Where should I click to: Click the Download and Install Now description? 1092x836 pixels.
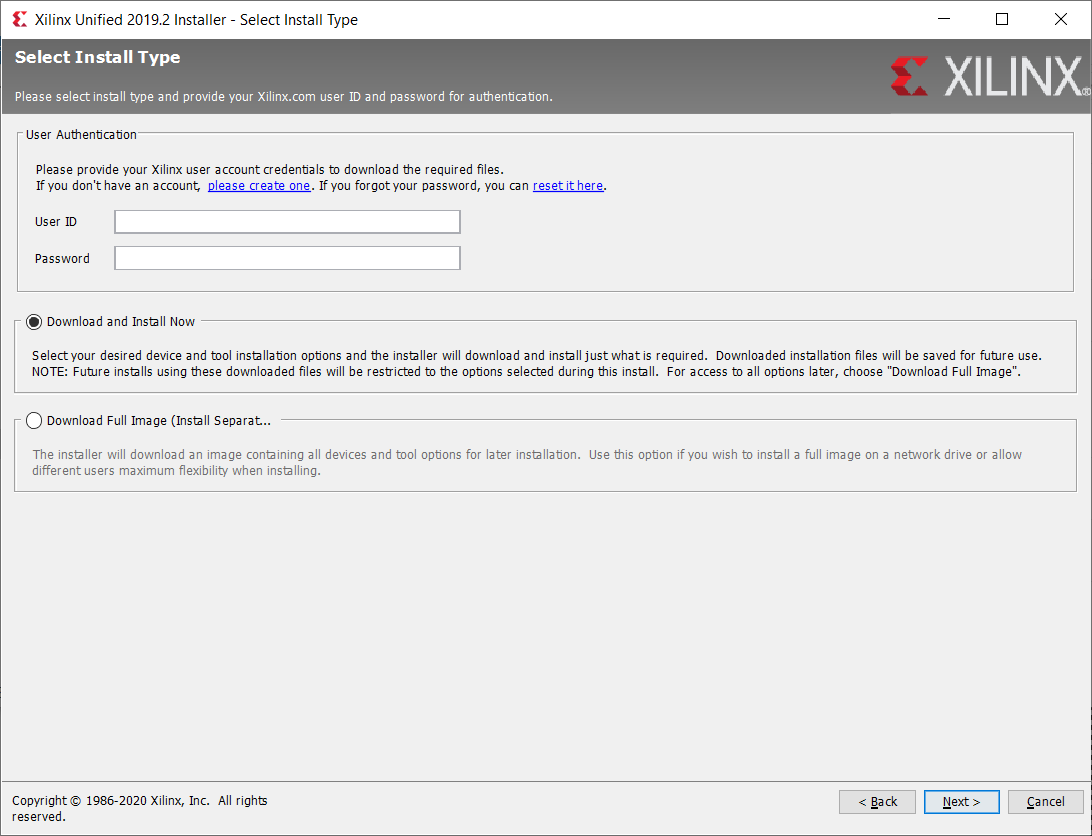(x=537, y=364)
